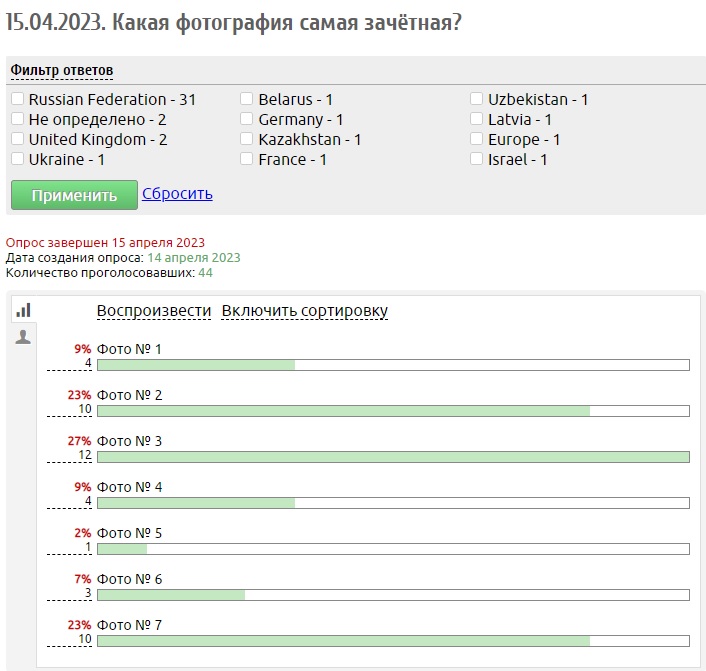This screenshot has height=671, width=706.
Task: Collapse the 'Фильтр ответов' filter section
Action: click(61, 70)
